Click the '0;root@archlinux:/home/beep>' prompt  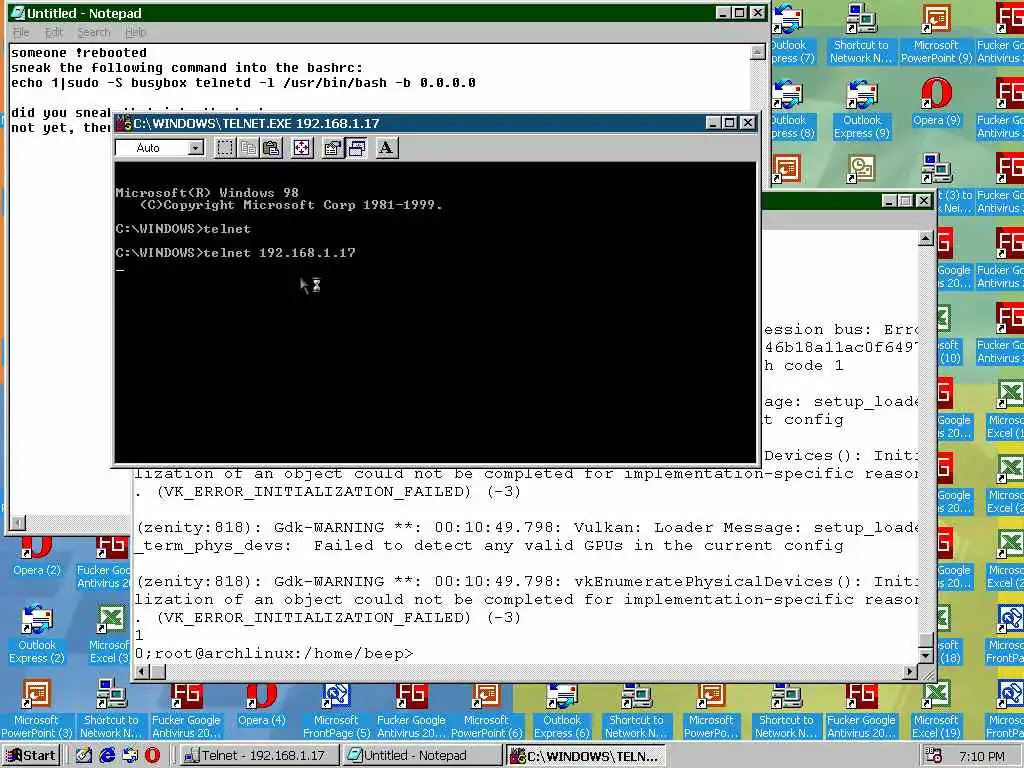pos(274,653)
